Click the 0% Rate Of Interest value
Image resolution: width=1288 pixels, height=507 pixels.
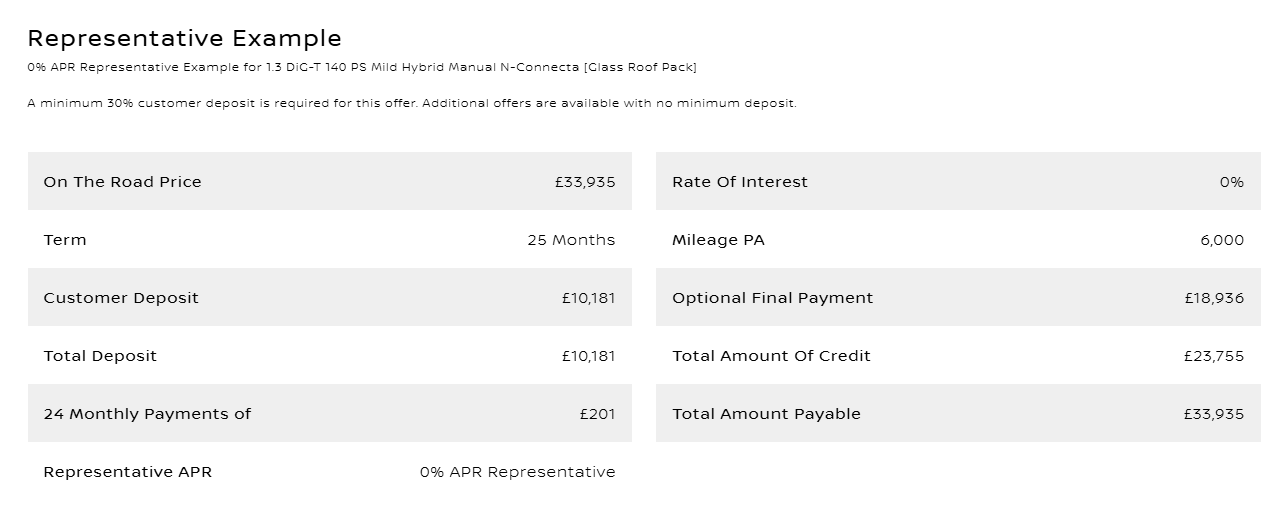coord(1231,182)
